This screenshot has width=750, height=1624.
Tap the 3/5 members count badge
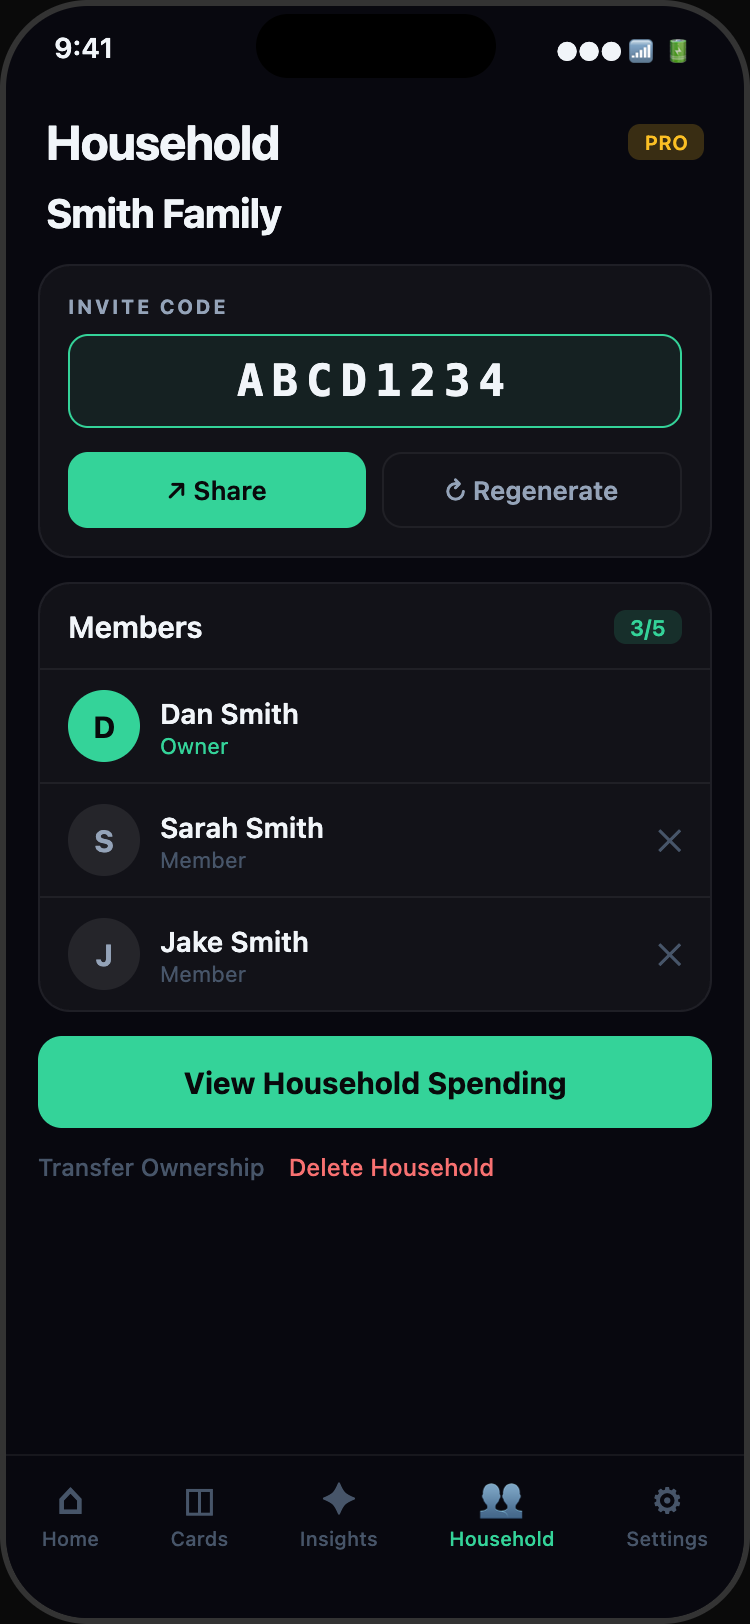pos(647,628)
